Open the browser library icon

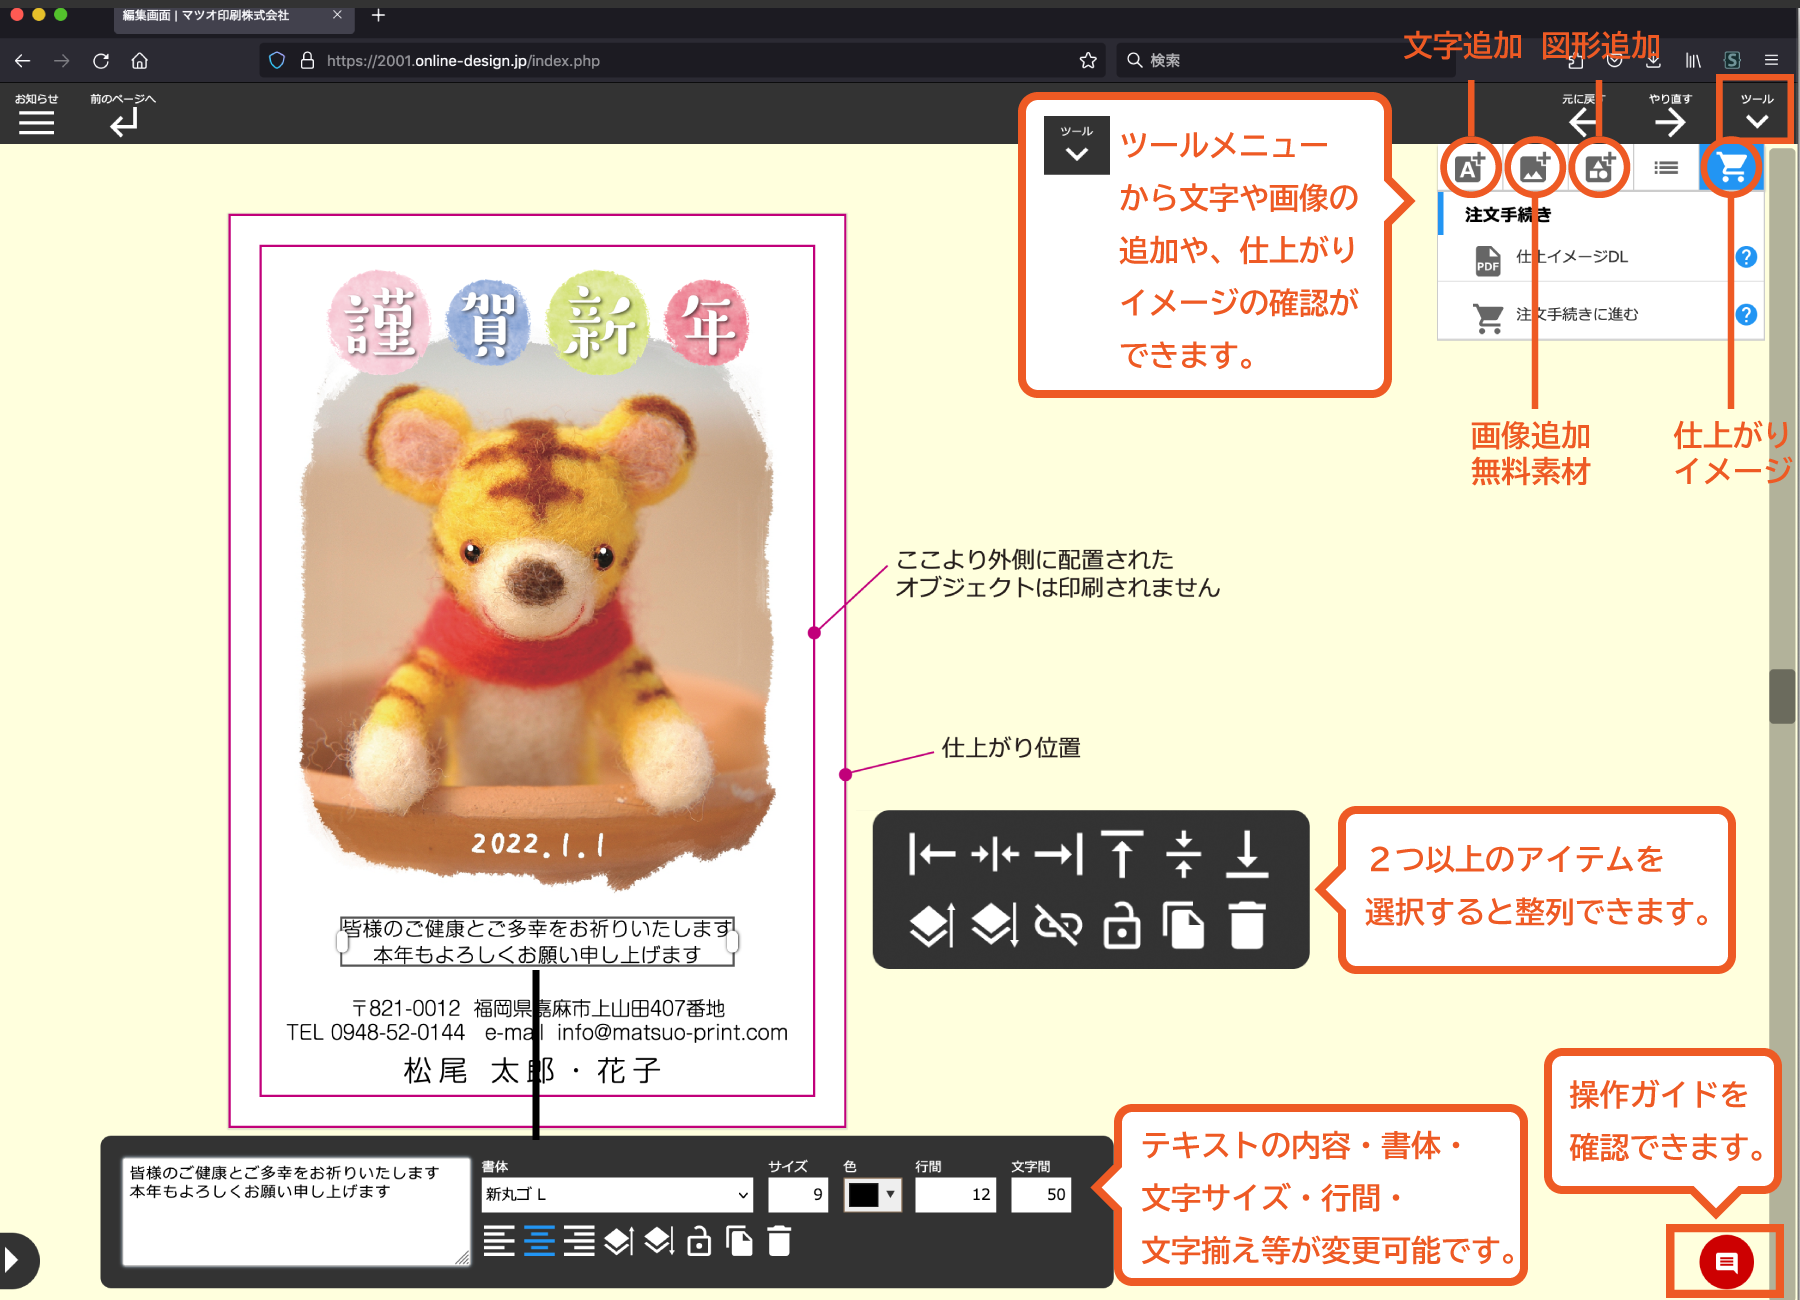tap(1693, 60)
